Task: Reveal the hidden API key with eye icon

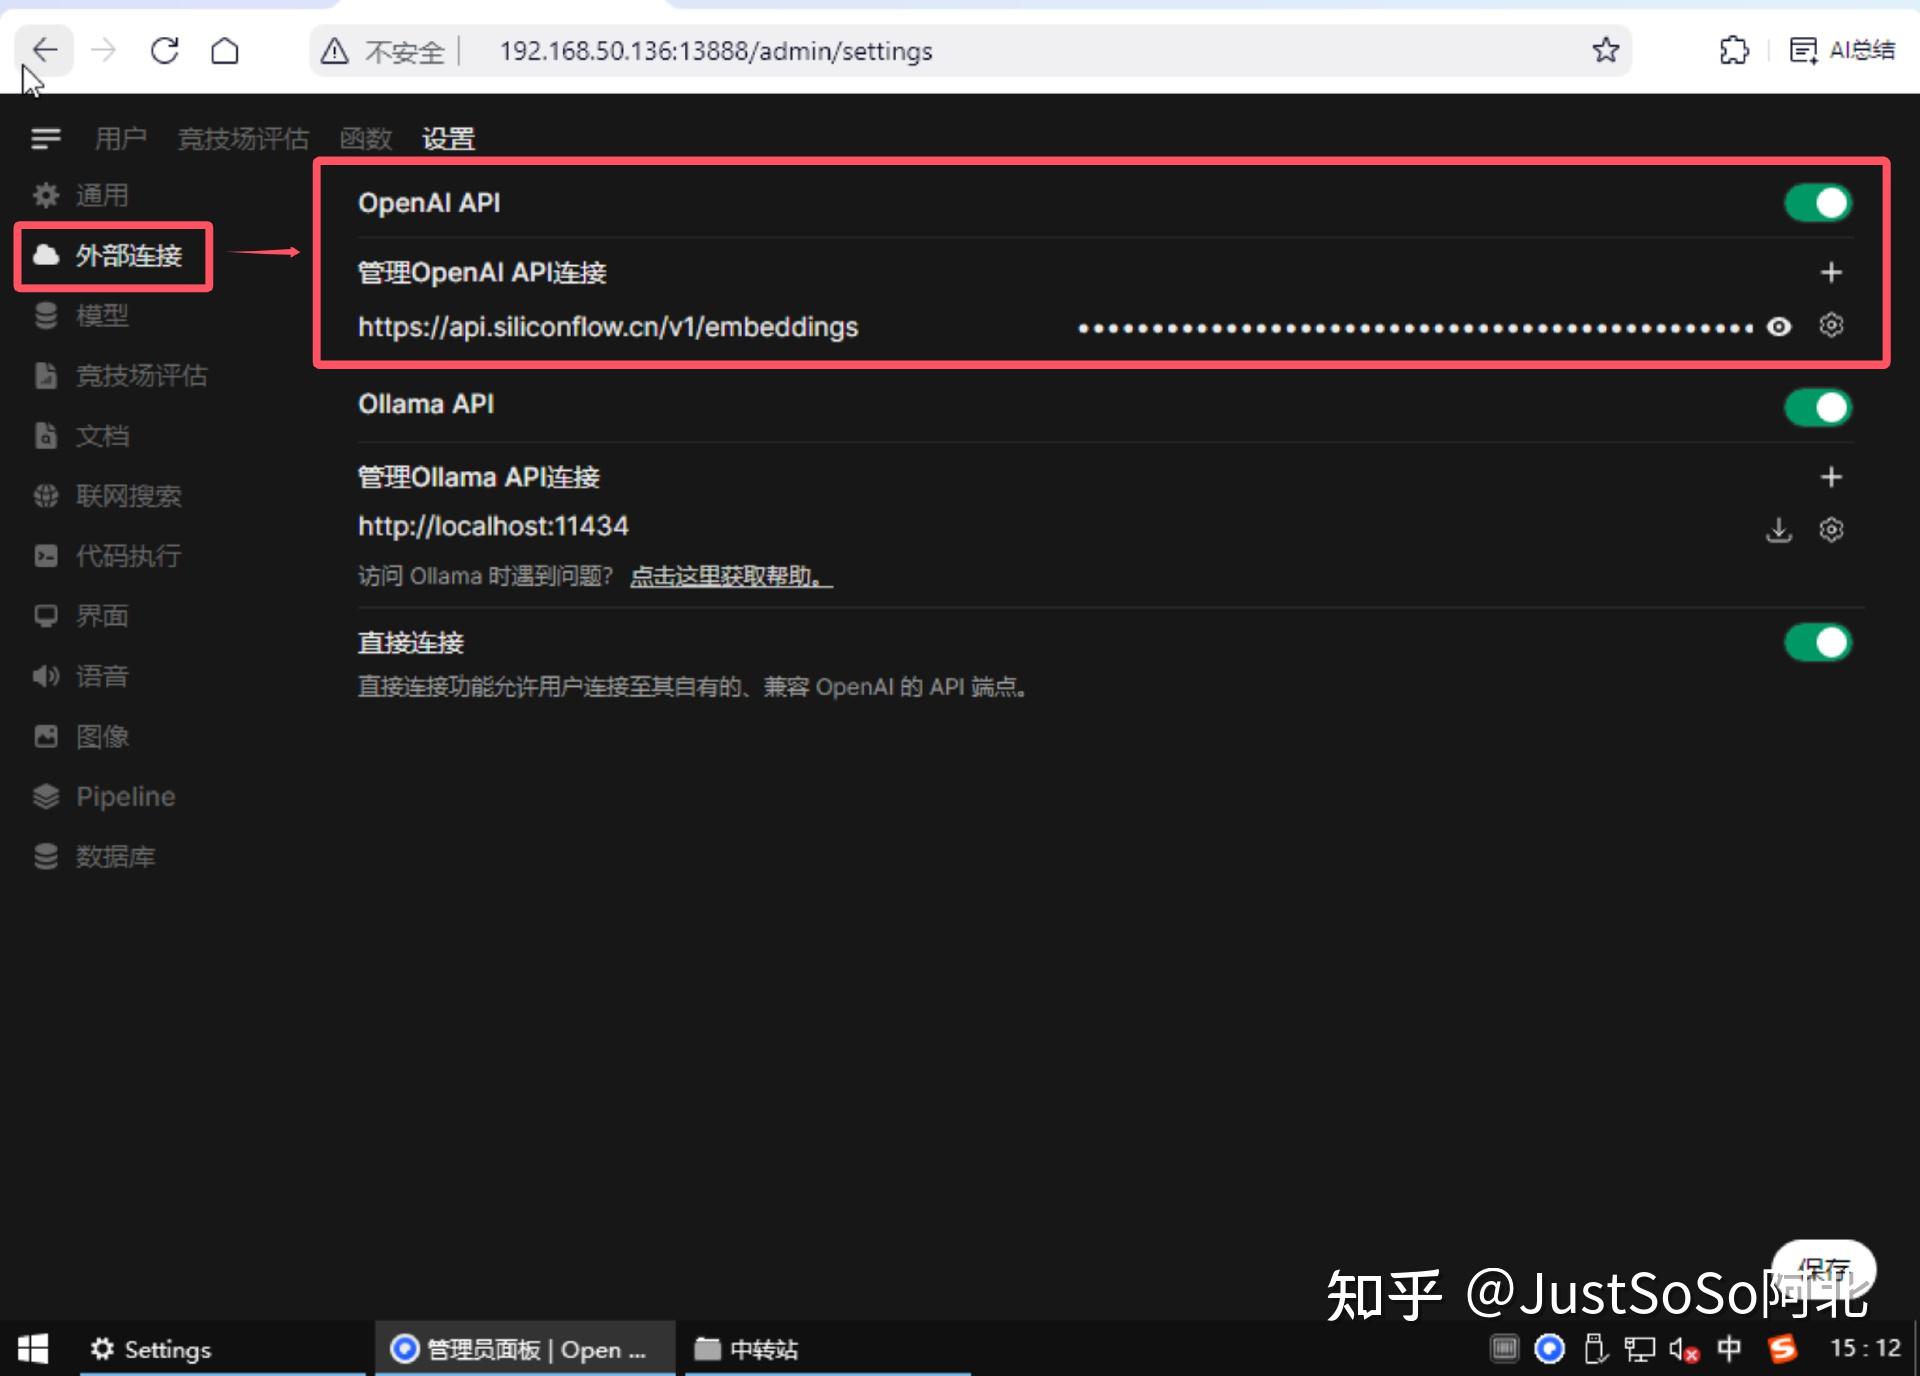Action: click(1779, 326)
